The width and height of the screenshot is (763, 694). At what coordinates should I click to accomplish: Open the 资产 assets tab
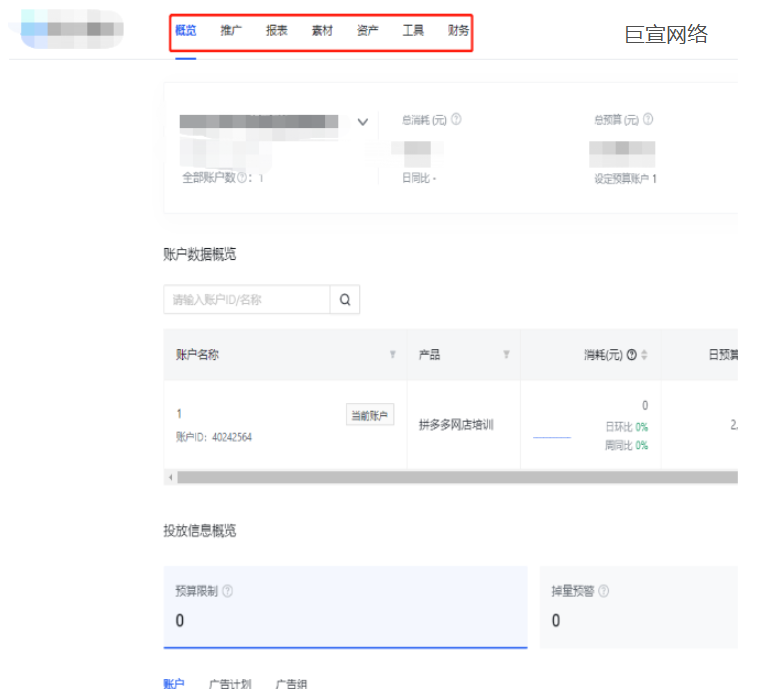[367, 31]
